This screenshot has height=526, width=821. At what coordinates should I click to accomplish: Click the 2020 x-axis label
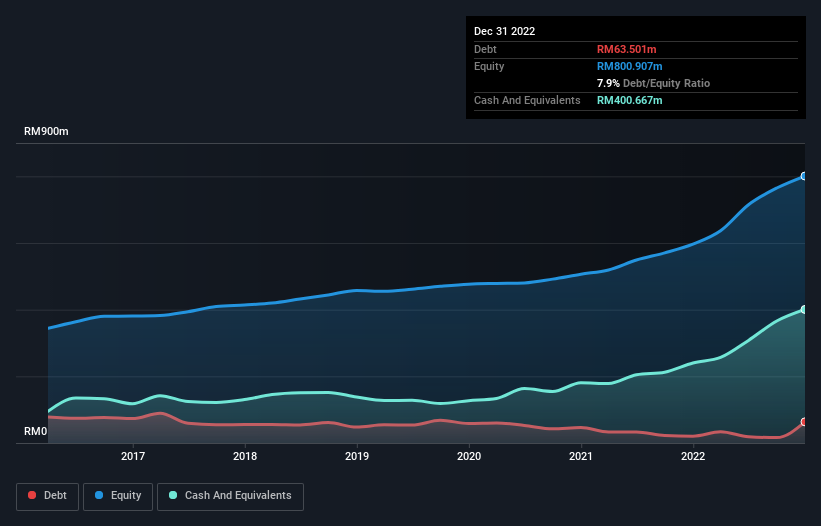click(469, 456)
